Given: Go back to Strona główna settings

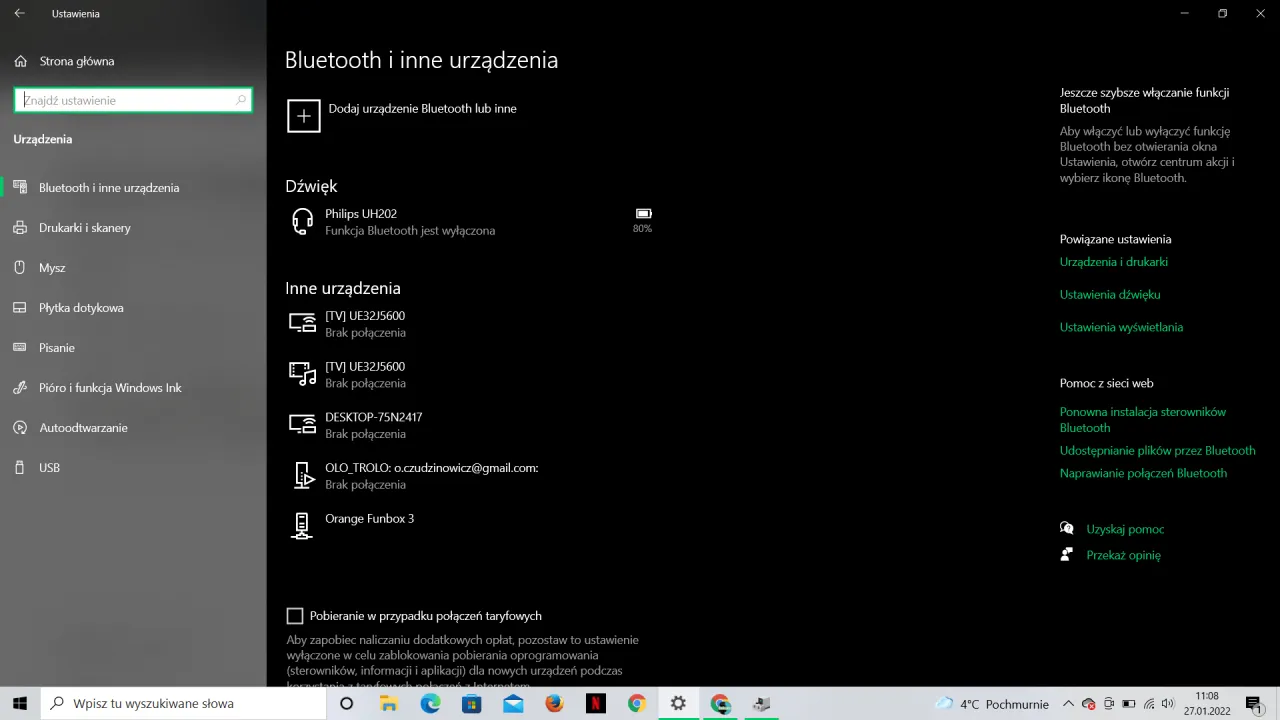Looking at the screenshot, I should click(76, 61).
